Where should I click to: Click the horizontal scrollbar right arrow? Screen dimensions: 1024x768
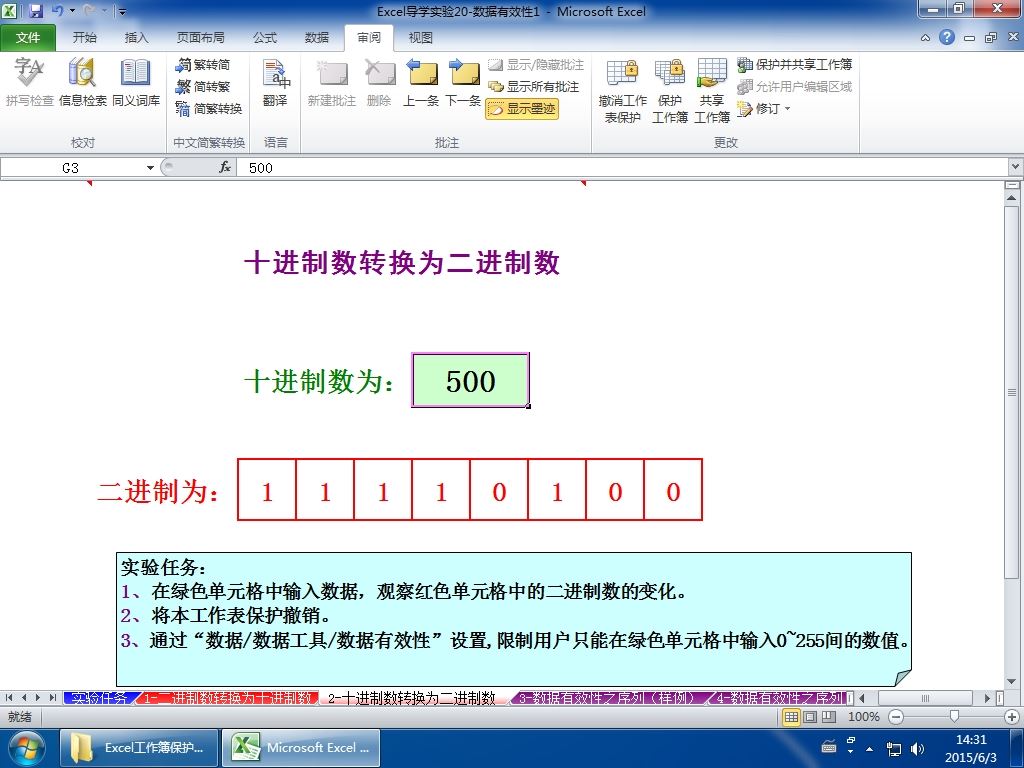[x=987, y=698]
